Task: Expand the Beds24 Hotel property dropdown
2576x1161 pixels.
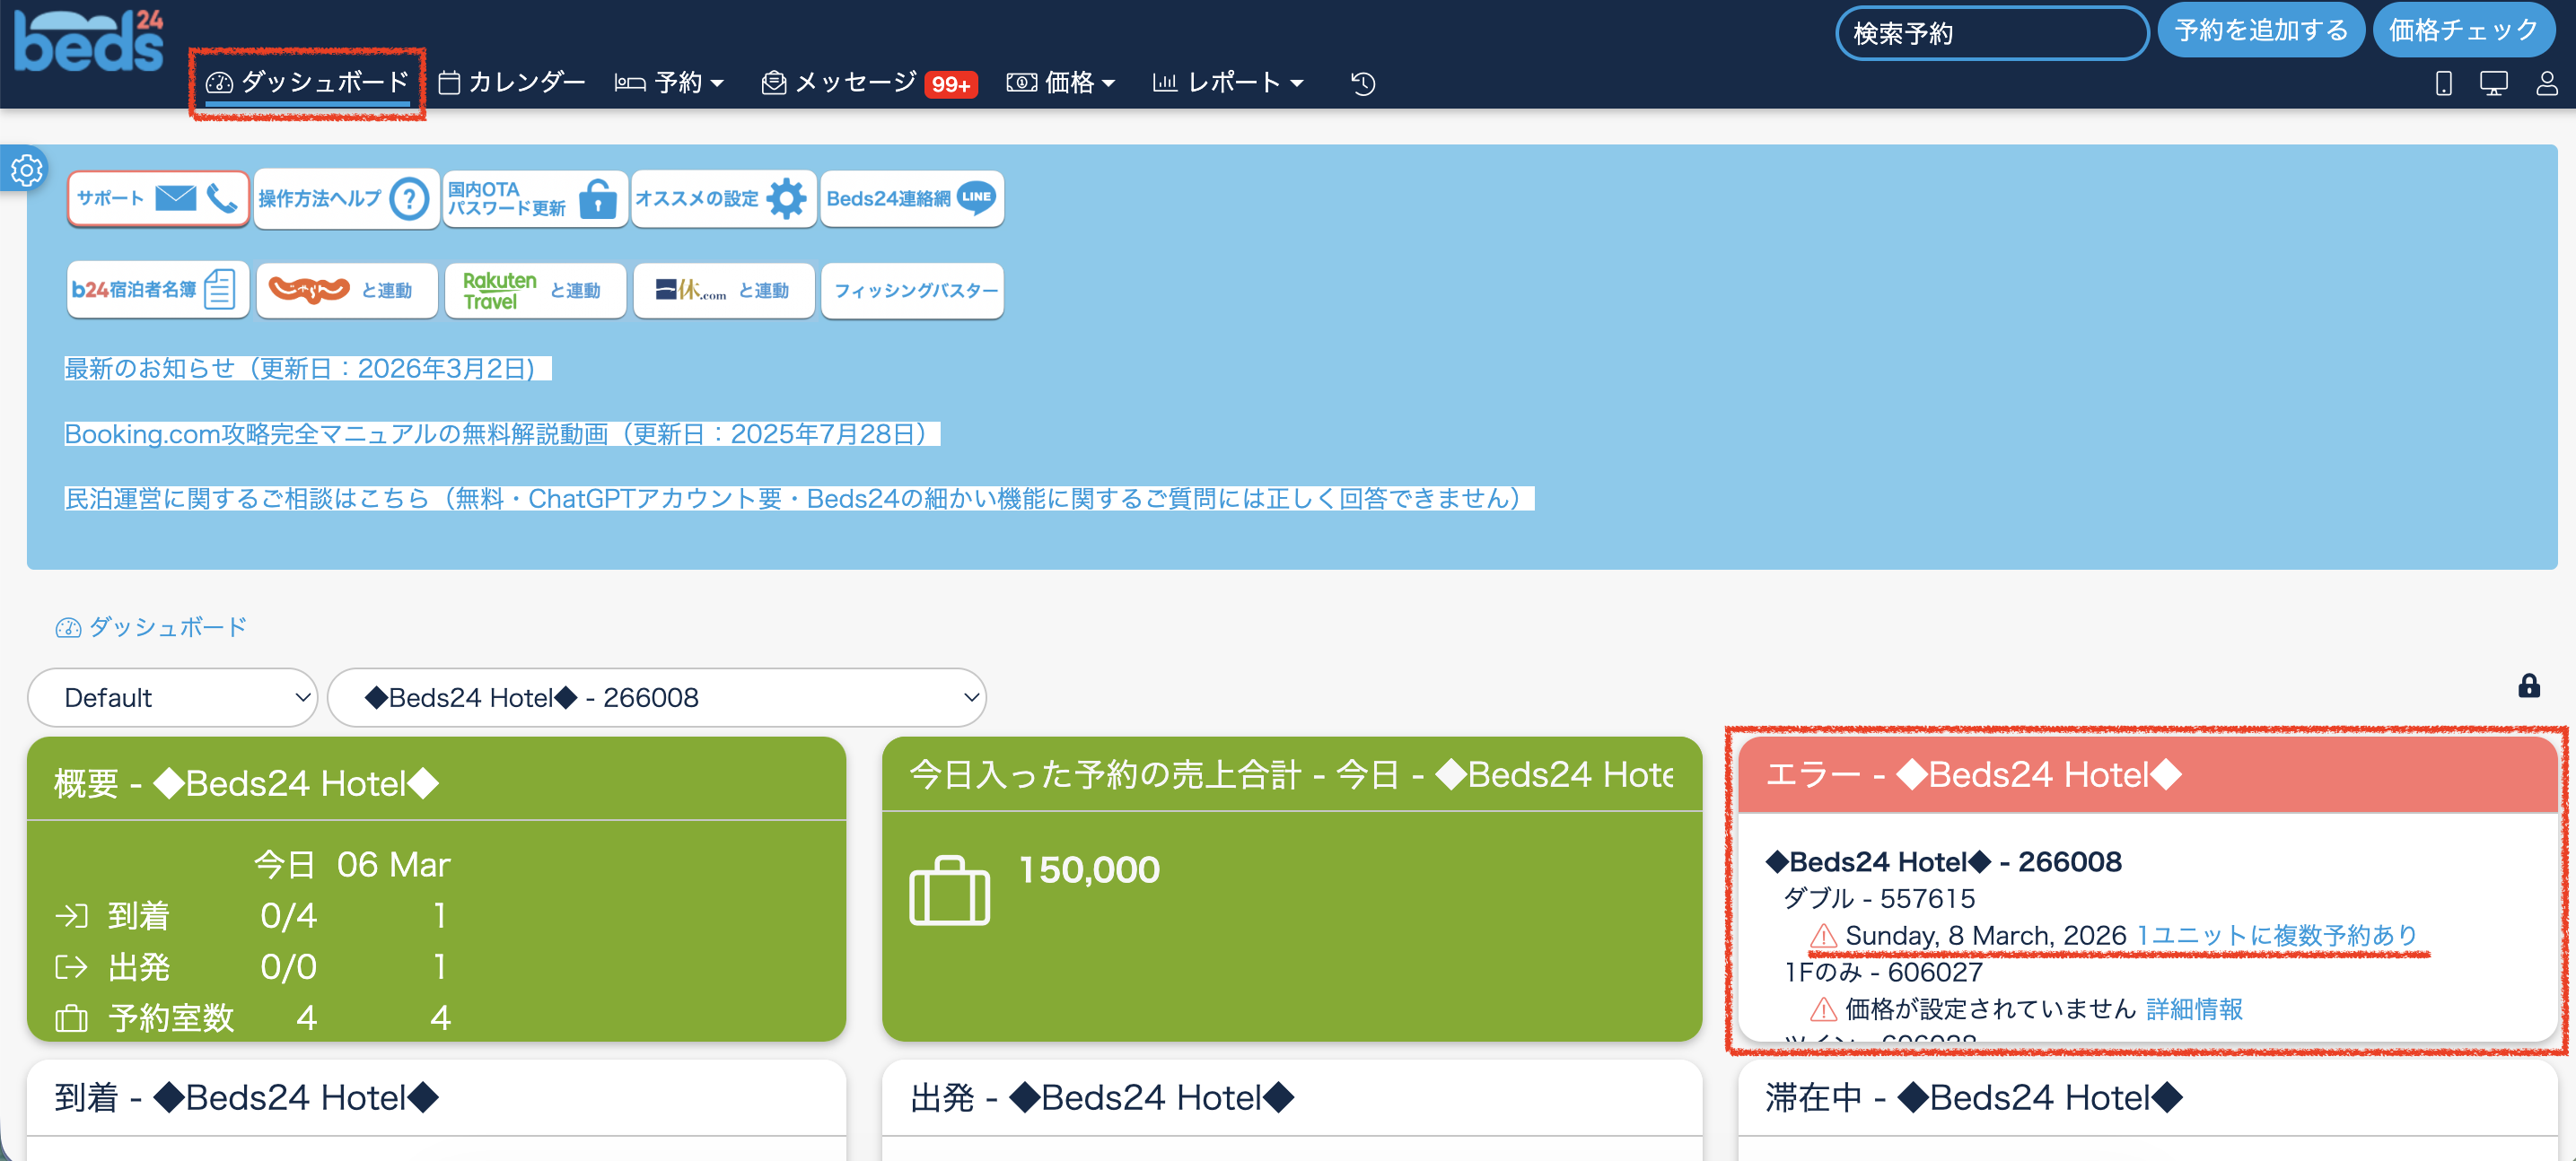Action: [x=656, y=697]
